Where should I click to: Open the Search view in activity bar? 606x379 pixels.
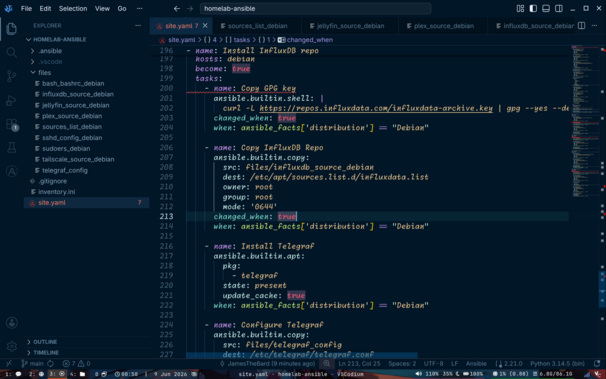click(x=12, y=52)
